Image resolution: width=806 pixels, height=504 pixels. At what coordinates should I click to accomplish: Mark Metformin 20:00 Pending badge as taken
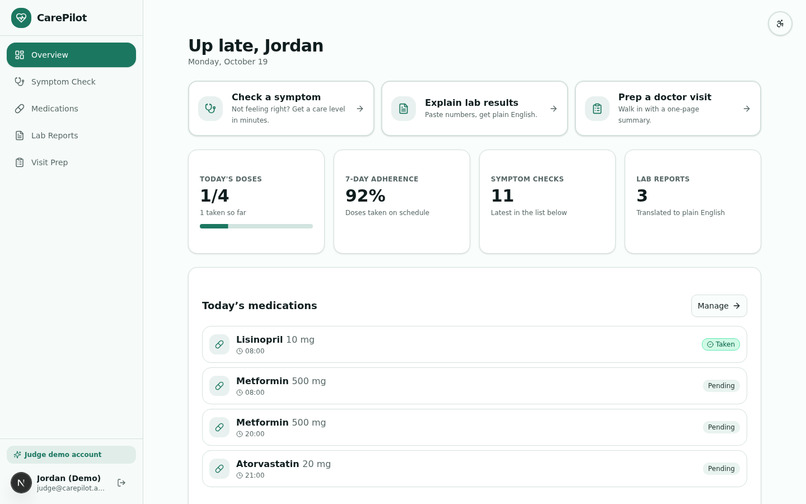721,427
